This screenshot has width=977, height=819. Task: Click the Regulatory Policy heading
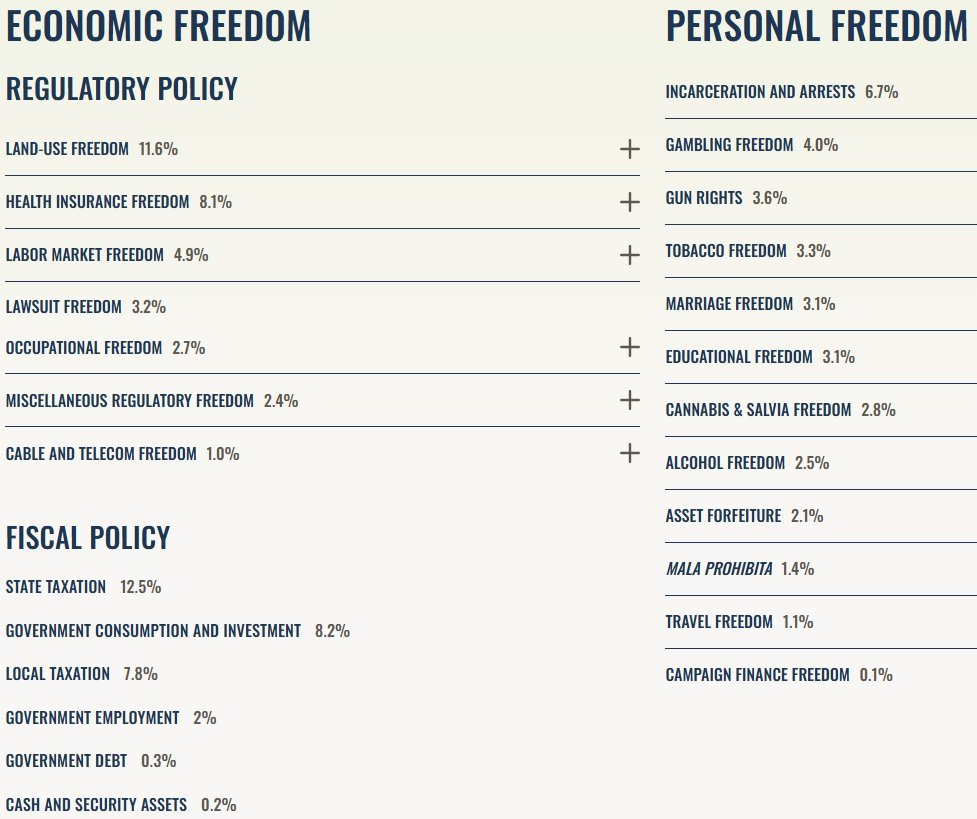point(122,89)
